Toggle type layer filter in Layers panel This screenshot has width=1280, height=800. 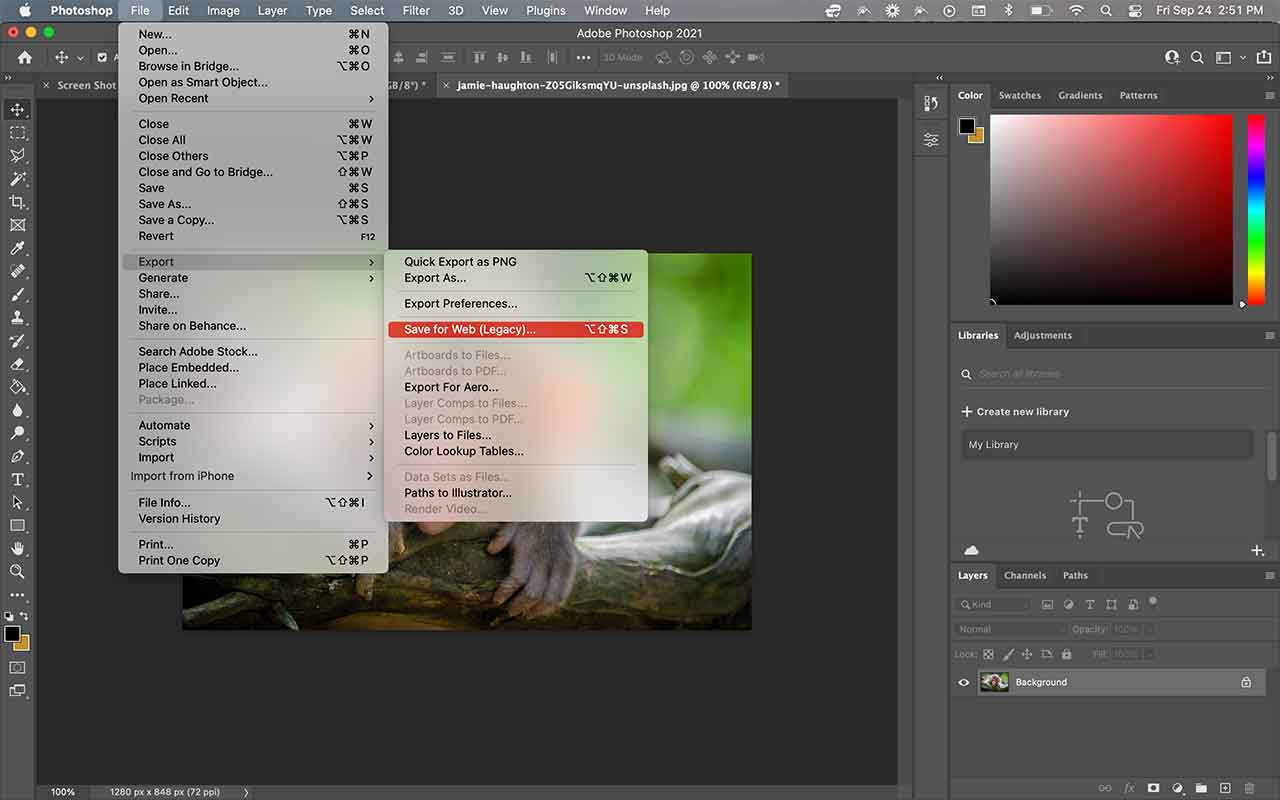(1089, 604)
